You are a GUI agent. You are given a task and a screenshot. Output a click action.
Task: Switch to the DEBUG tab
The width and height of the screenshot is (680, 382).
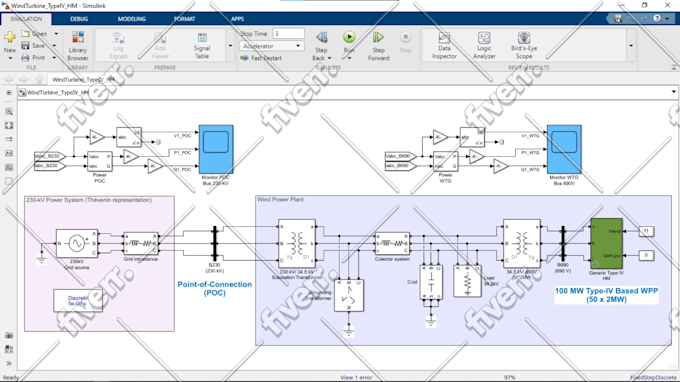coord(79,19)
